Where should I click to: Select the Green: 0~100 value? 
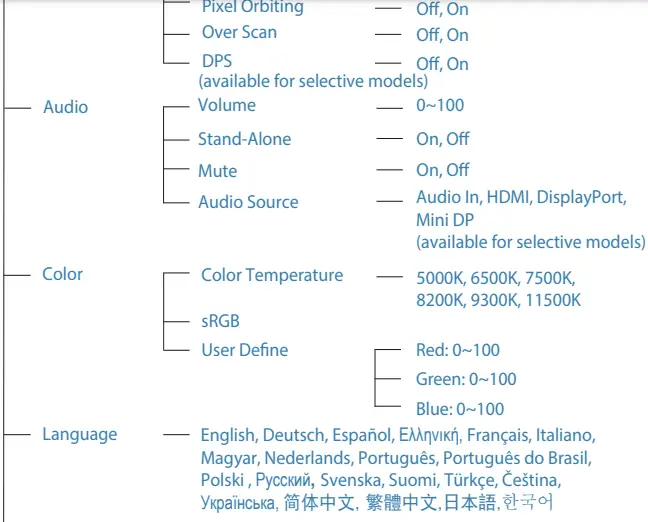point(466,379)
